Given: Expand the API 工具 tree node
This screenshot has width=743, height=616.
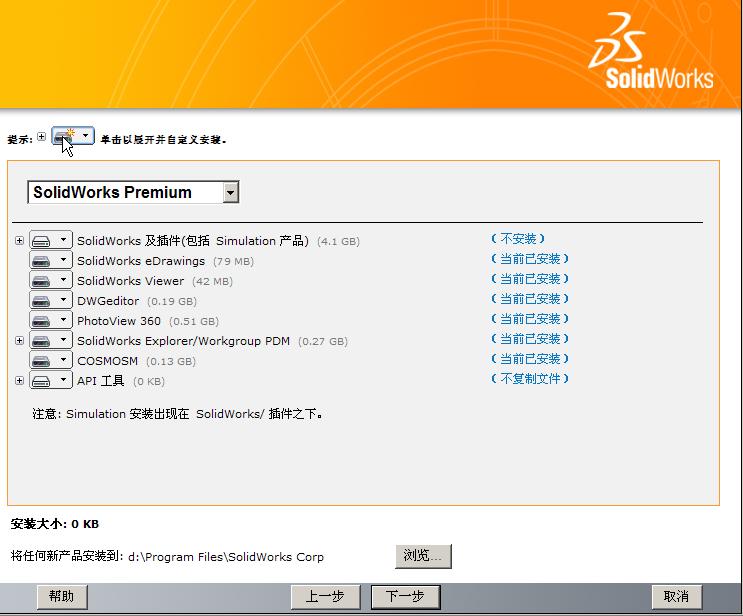Looking at the screenshot, I should (19, 380).
